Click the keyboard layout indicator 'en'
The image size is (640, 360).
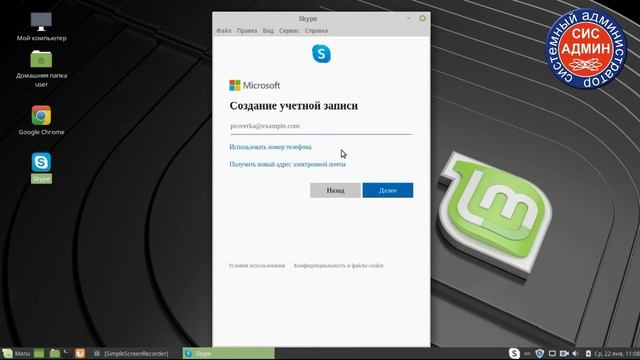[527, 353]
